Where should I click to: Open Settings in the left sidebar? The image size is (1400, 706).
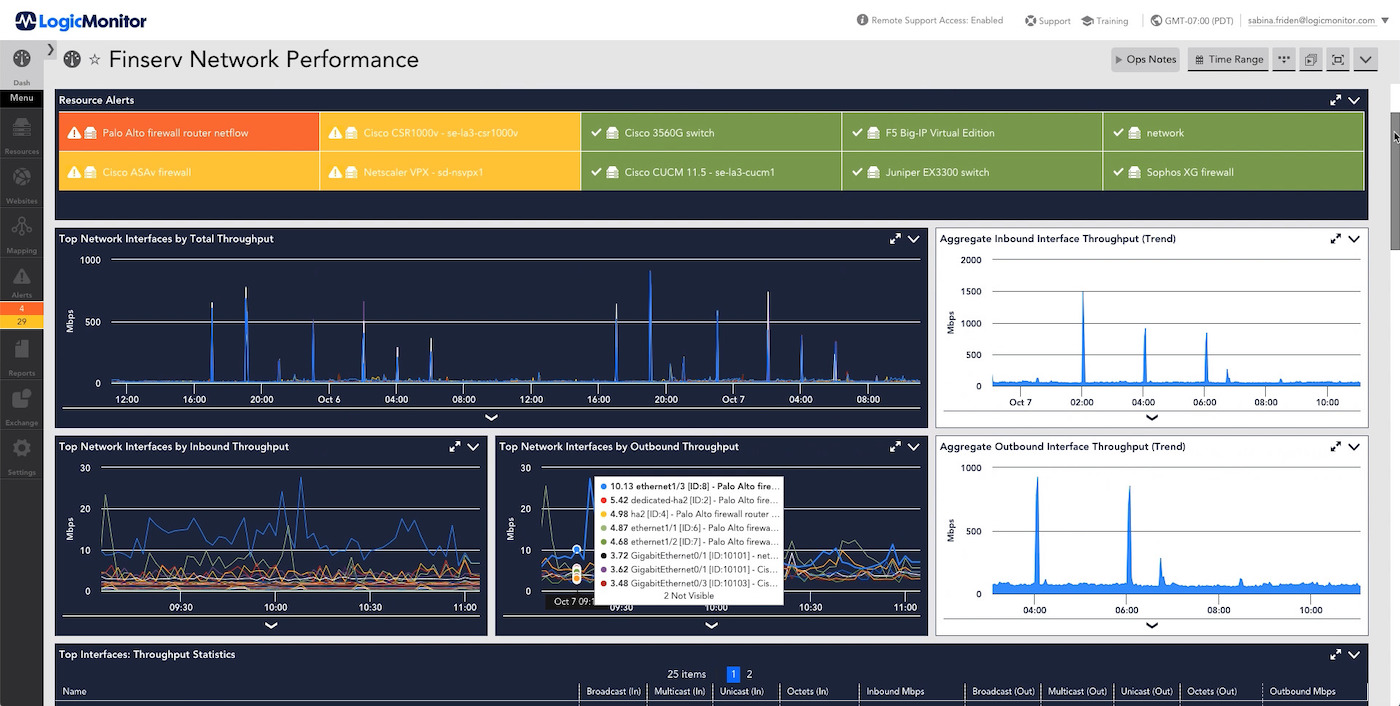point(21,454)
